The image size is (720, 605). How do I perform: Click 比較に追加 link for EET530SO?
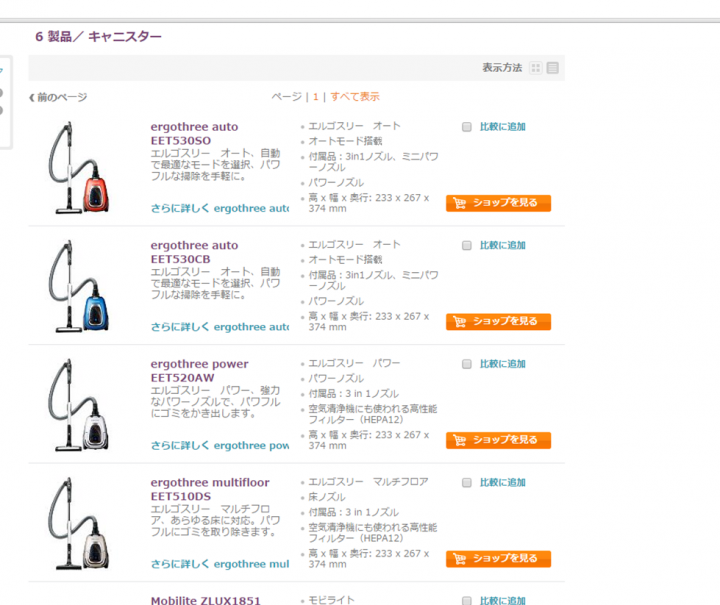502,127
